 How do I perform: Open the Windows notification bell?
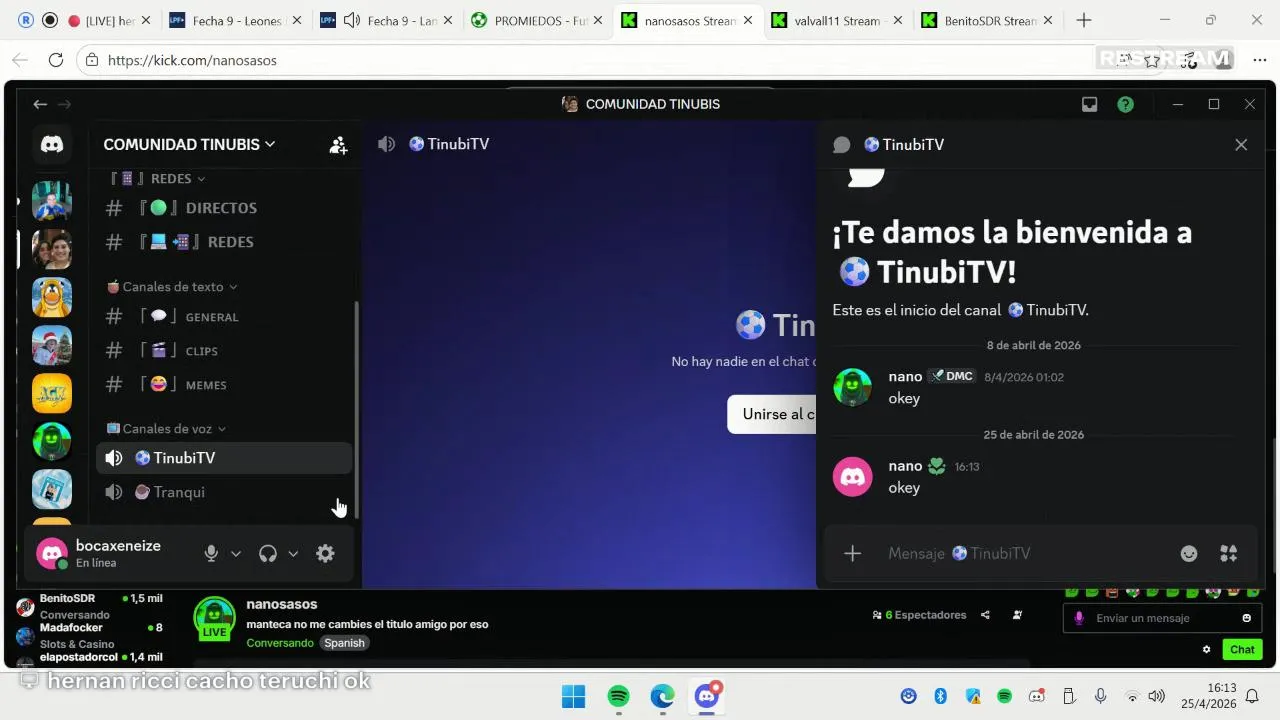coord(1252,696)
